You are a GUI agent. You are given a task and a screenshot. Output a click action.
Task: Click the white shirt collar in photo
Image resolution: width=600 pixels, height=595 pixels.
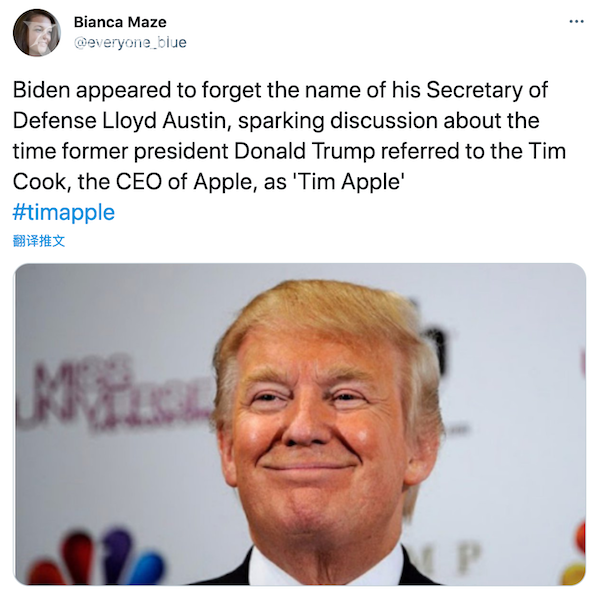(329, 568)
